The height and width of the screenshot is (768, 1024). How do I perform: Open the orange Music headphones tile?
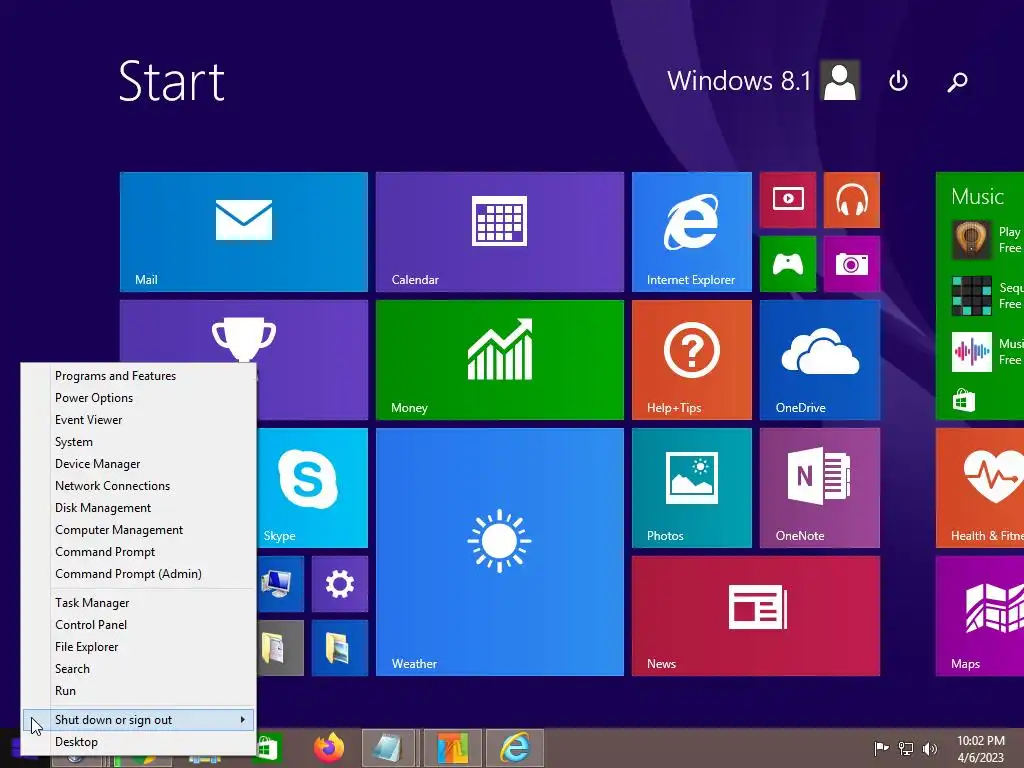point(852,200)
